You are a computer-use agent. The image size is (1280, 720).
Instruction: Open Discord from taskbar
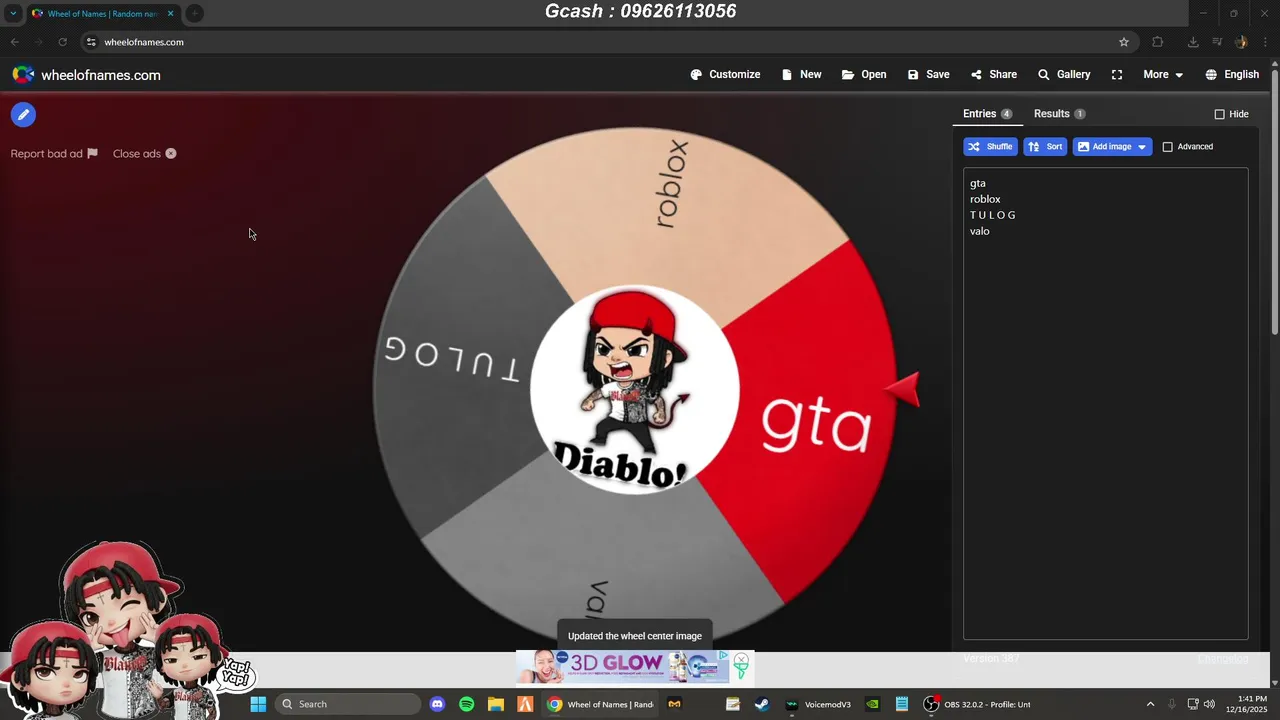click(437, 704)
